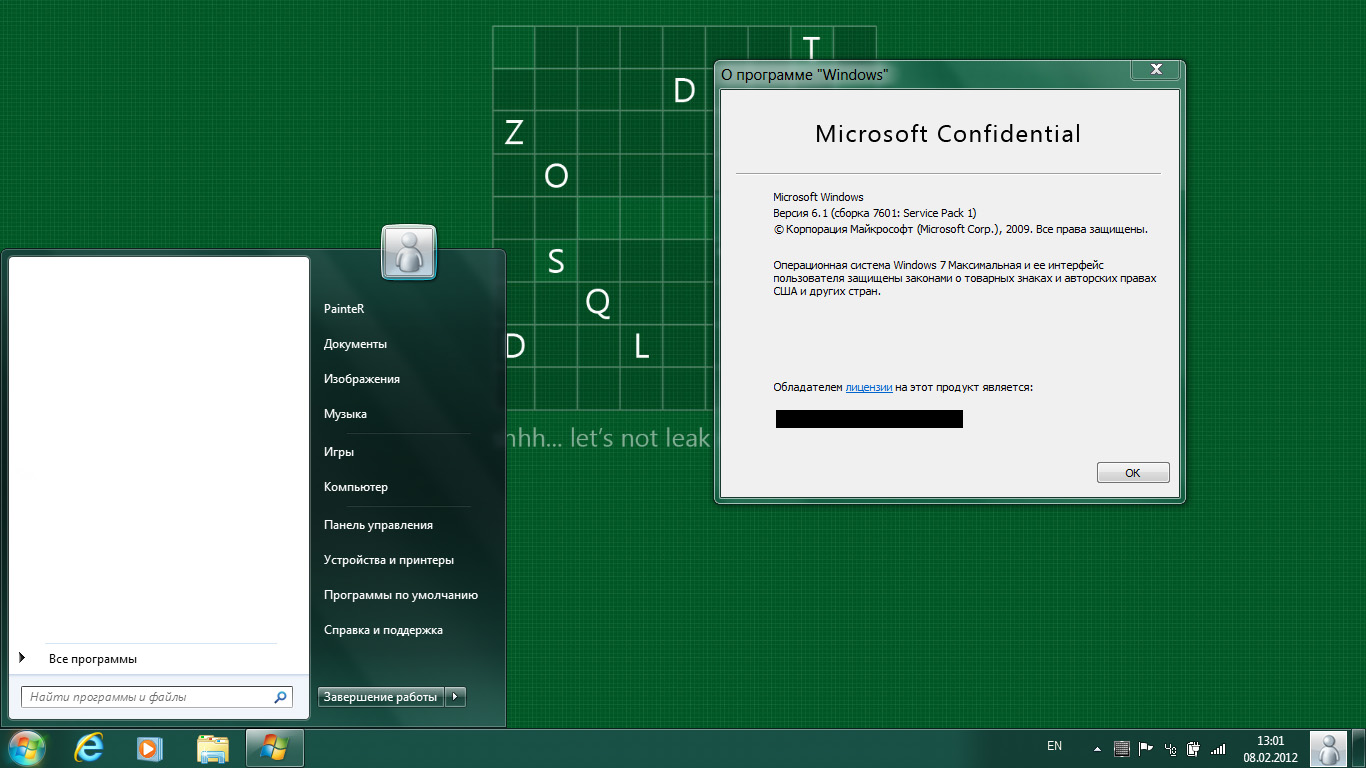The height and width of the screenshot is (768, 1366).
Task: Show hidden tray icons arrow
Action: click(x=1097, y=748)
